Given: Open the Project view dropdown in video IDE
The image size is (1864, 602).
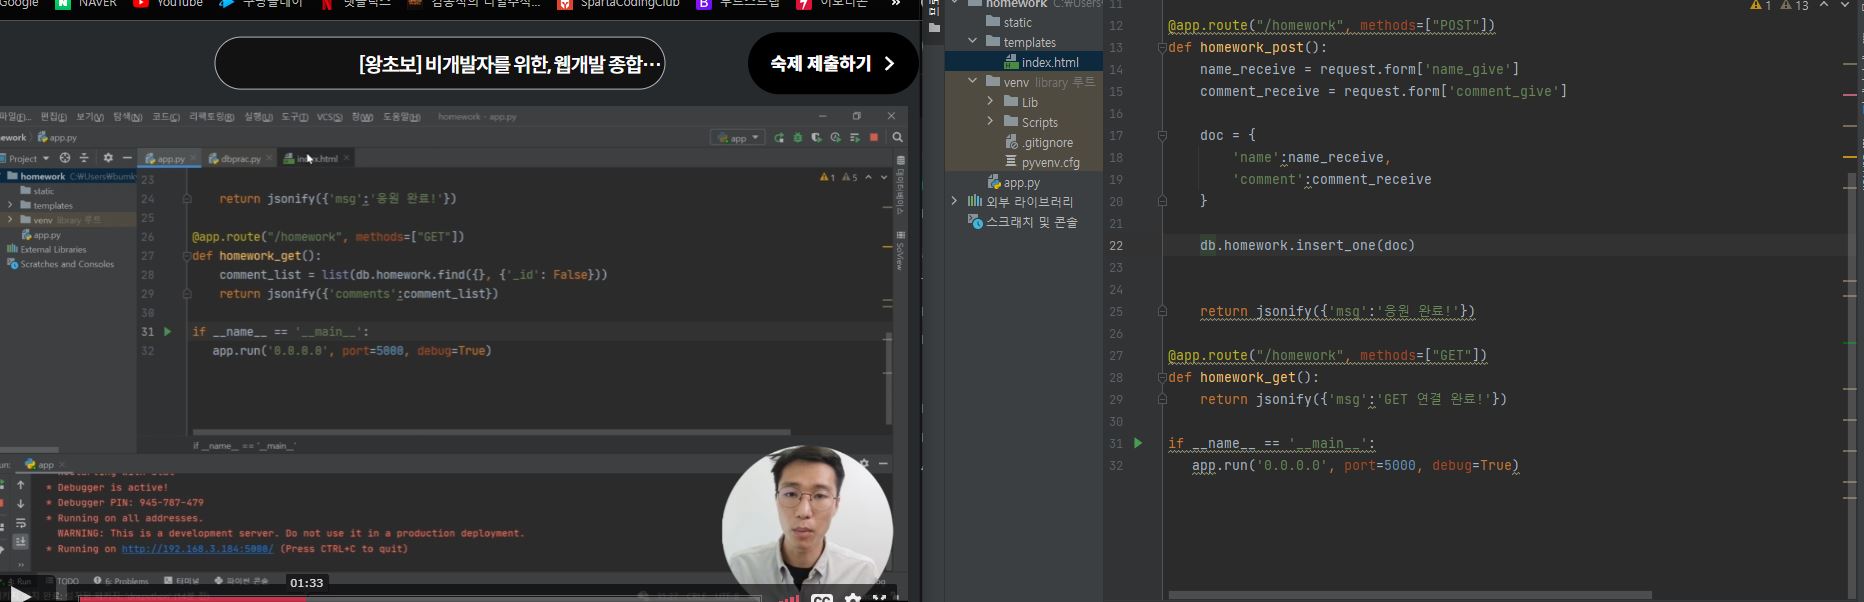Looking at the screenshot, I should coord(27,158).
